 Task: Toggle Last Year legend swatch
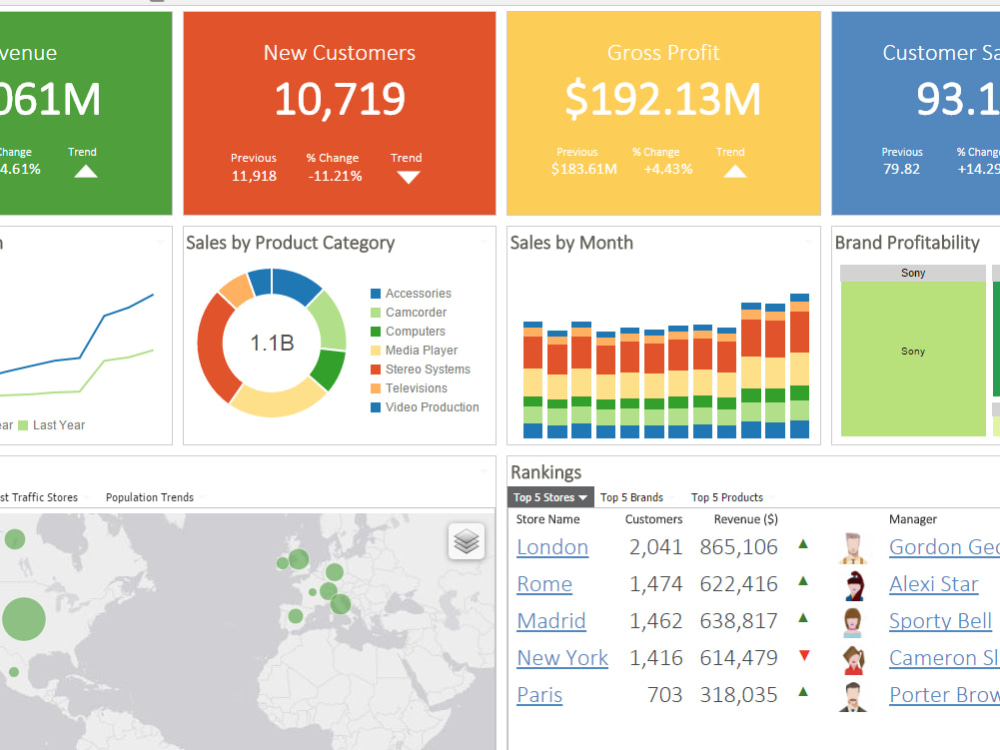[23, 425]
